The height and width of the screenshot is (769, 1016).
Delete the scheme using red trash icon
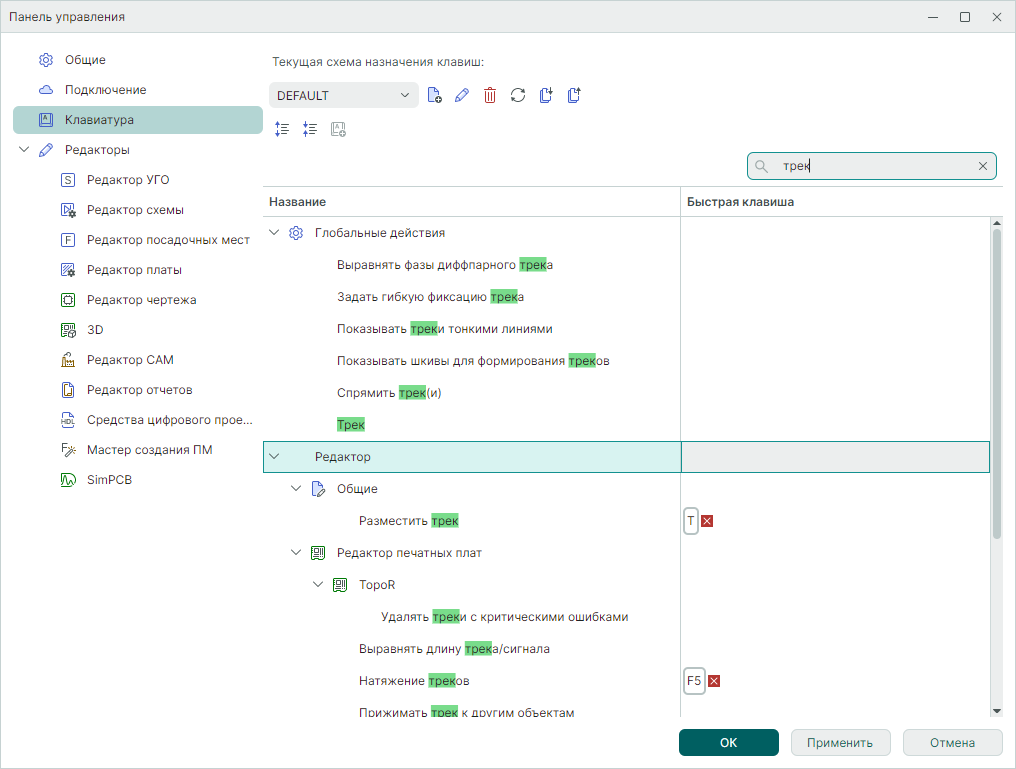coord(489,96)
